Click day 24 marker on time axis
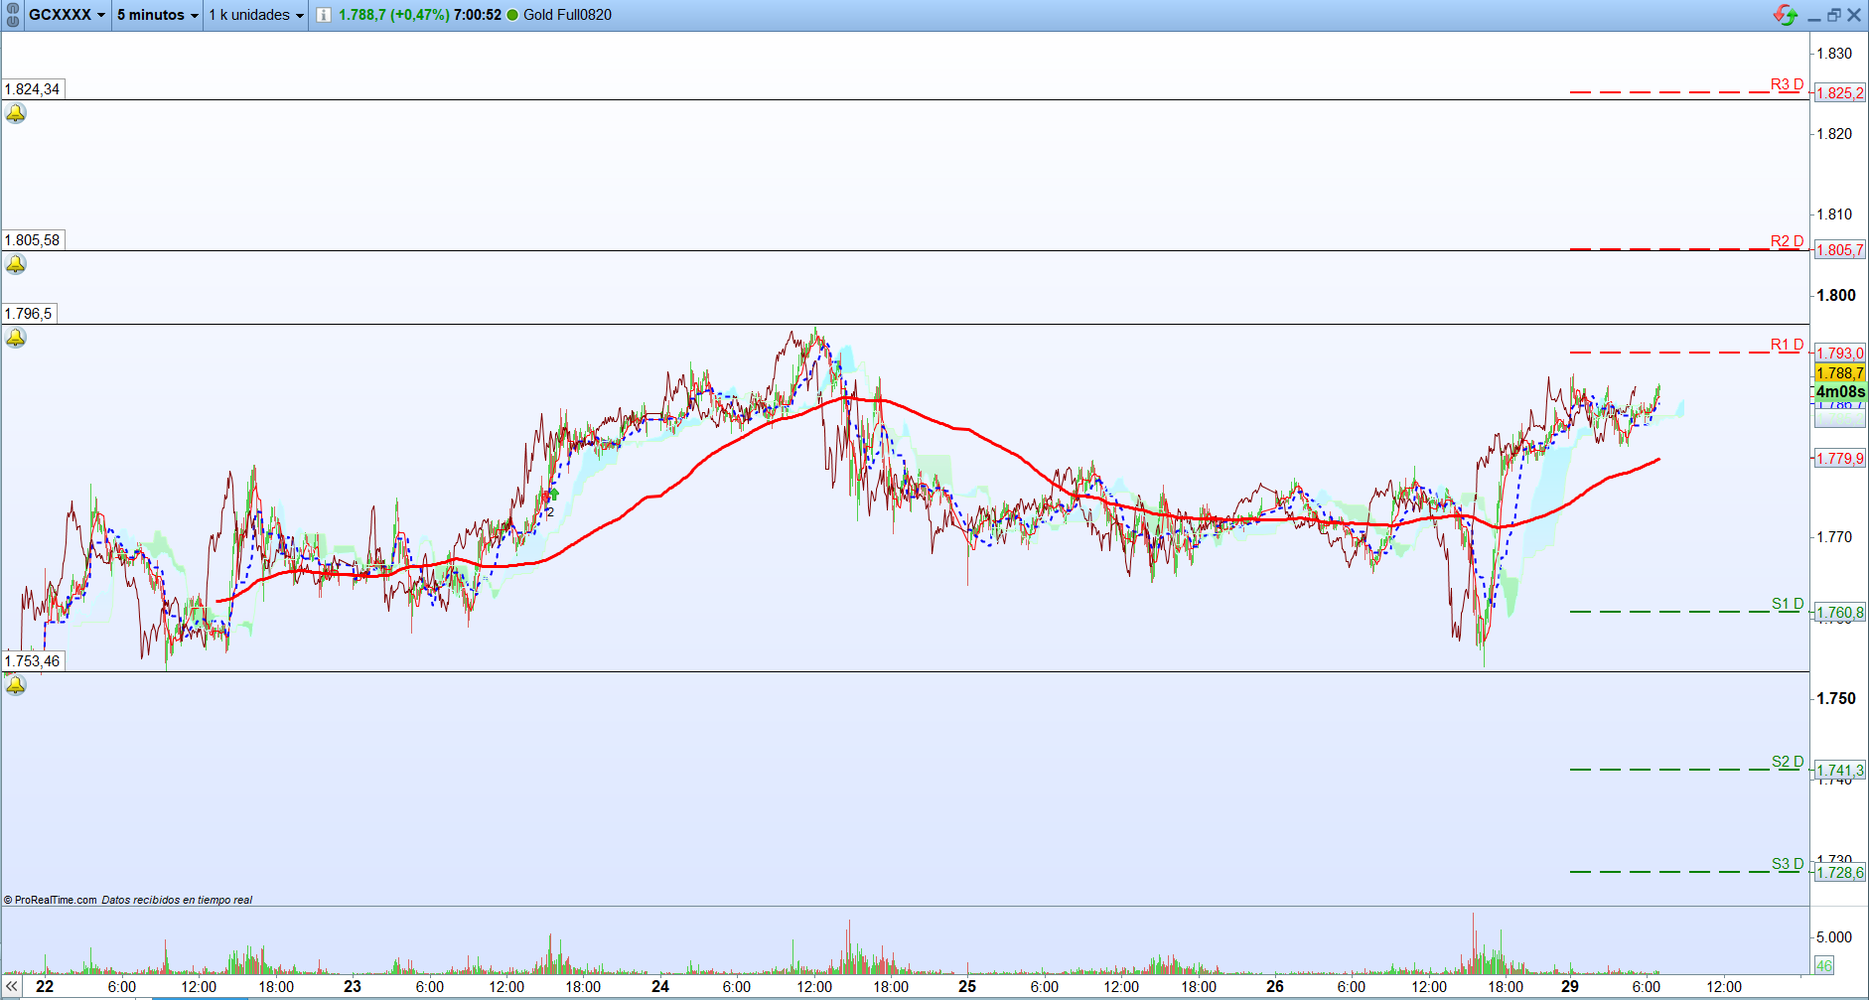The height and width of the screenshot is (1000, 1869). point(660,986)
